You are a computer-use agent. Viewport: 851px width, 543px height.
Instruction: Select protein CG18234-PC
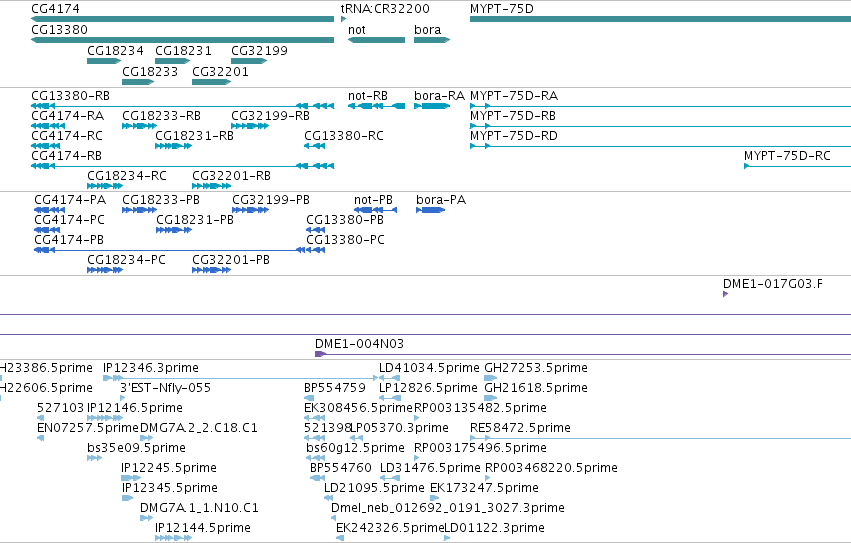point(105,270)
